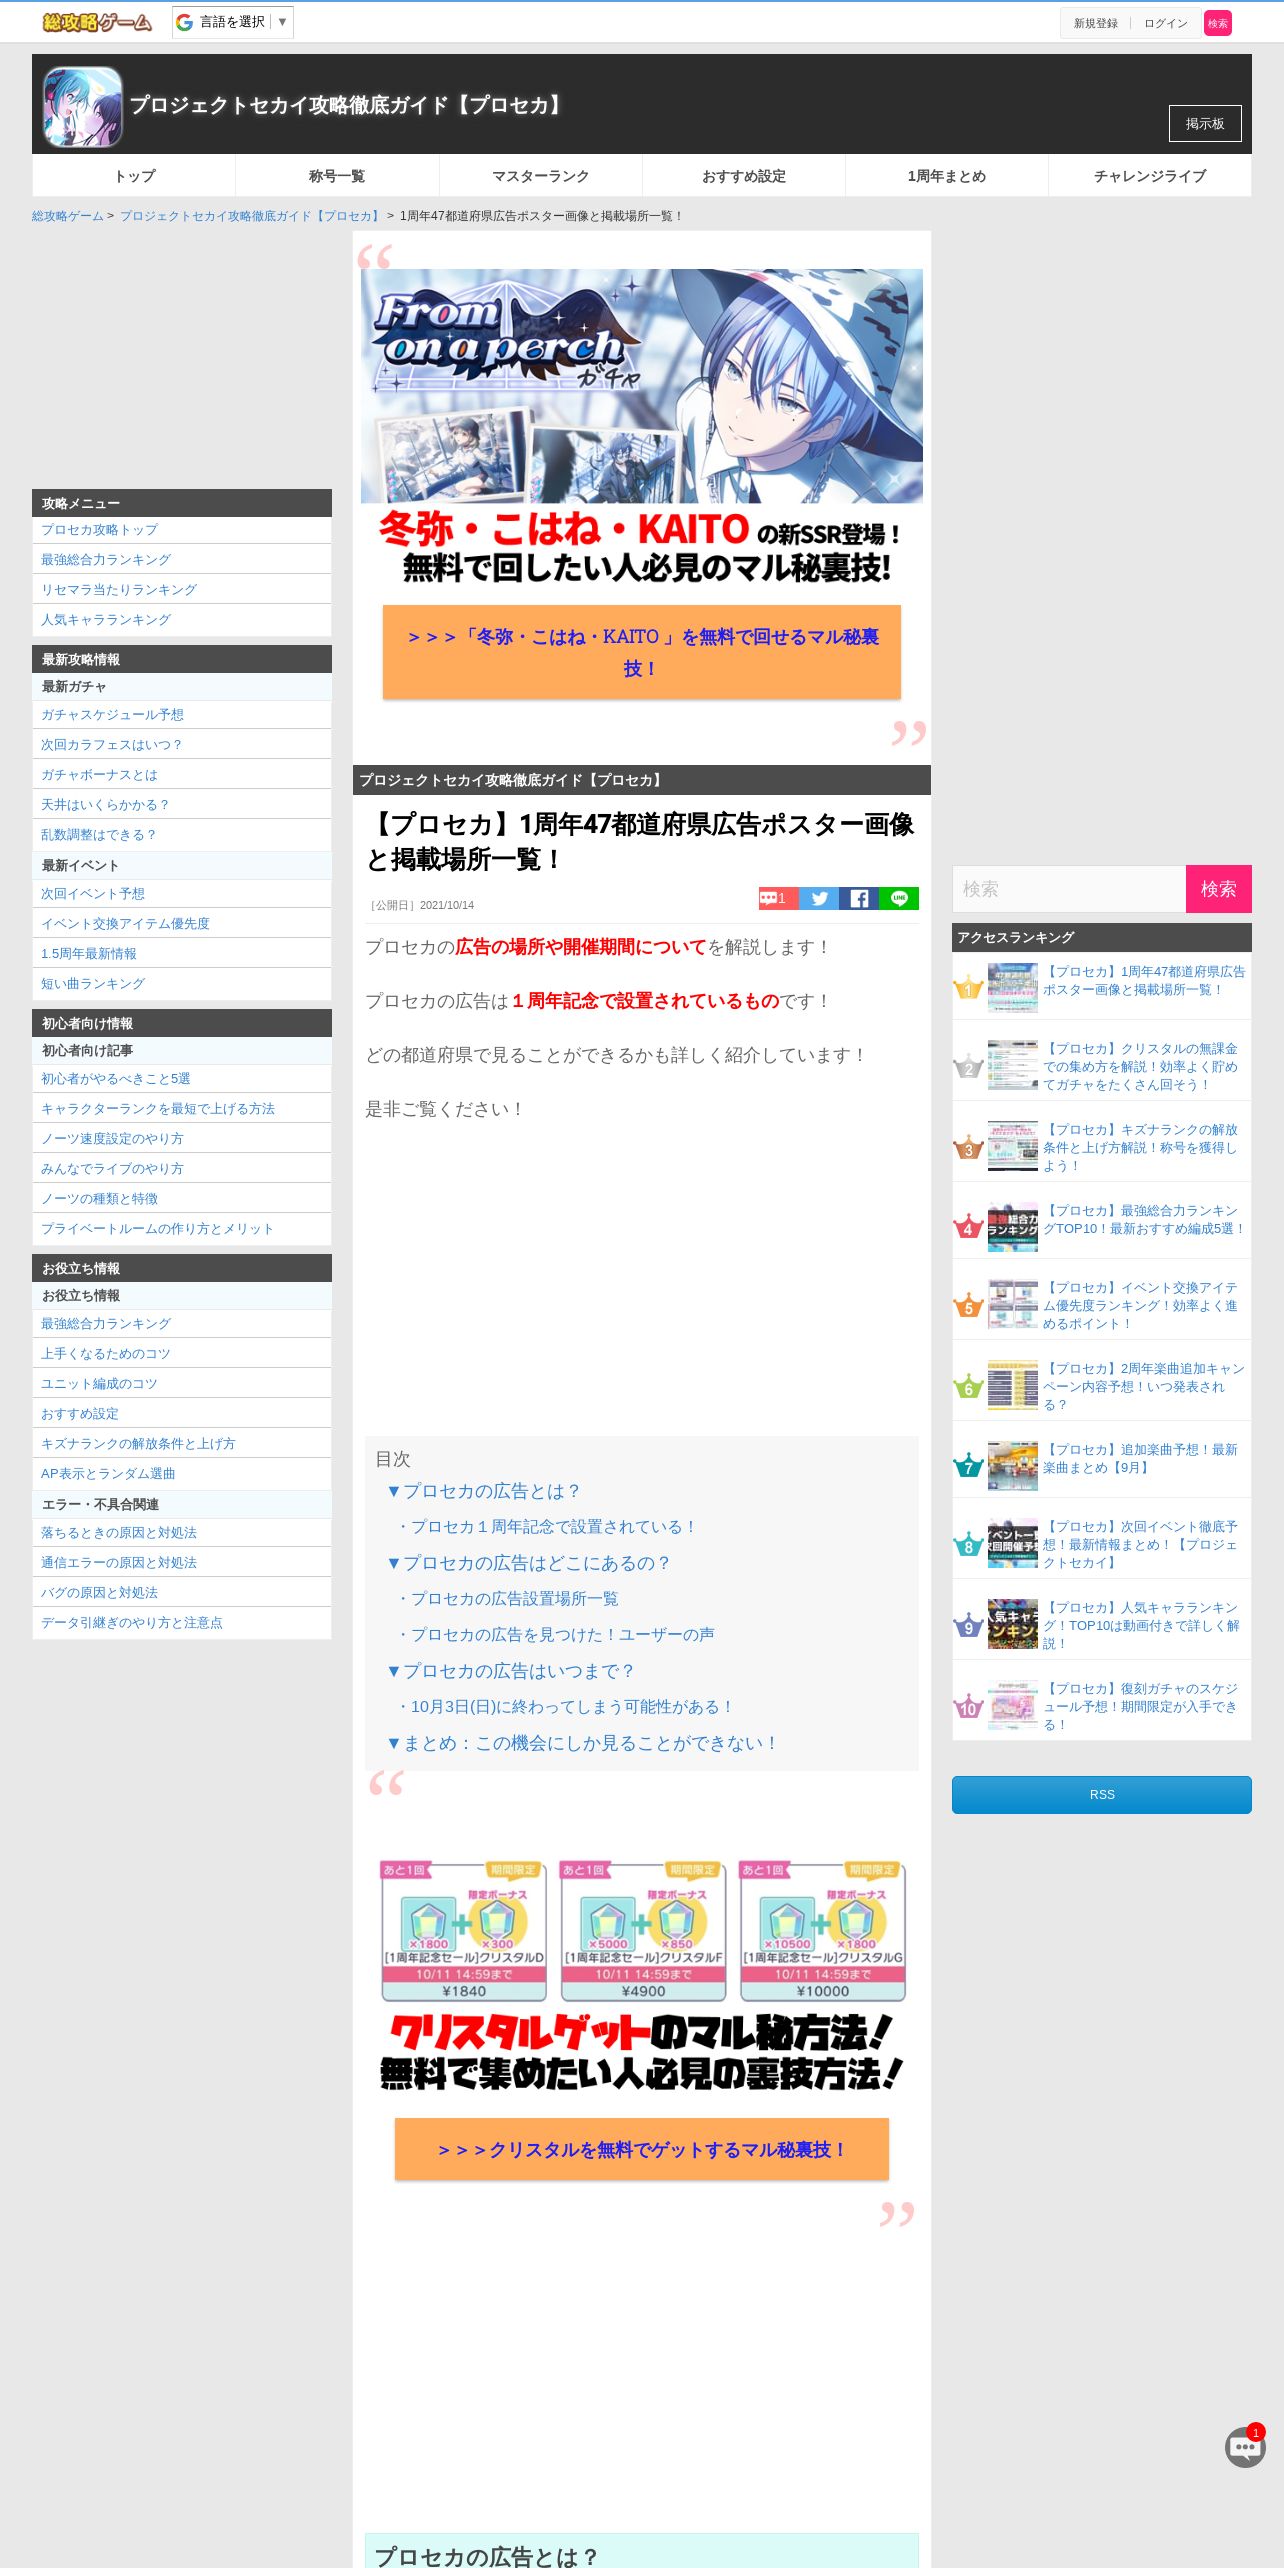Click the bronze rank 3 crown icon
Screen dimensions: 1284x2568
968,1148
